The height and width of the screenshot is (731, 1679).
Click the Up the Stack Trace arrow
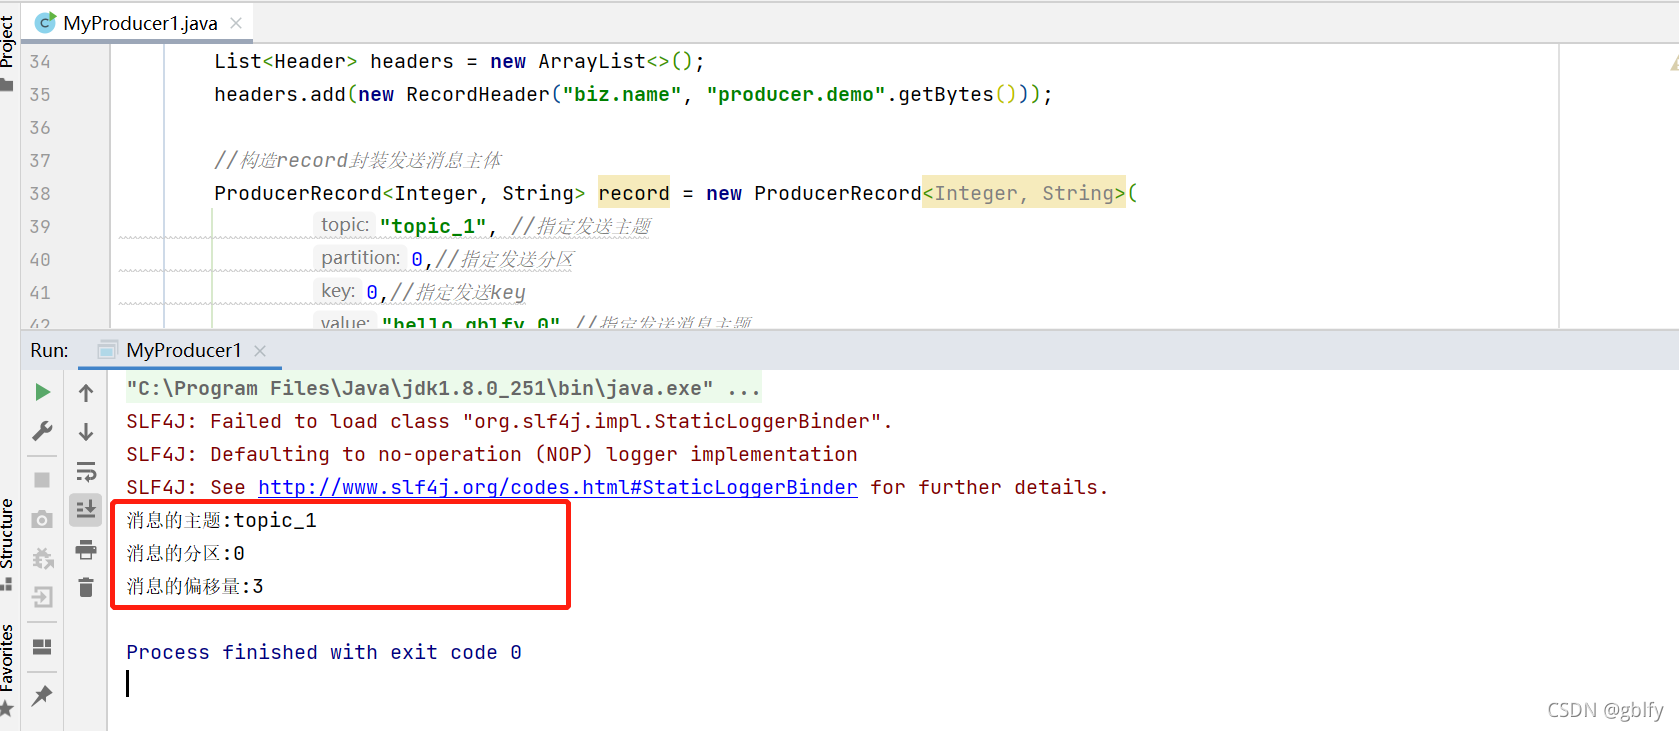click(x=86, y=393)
